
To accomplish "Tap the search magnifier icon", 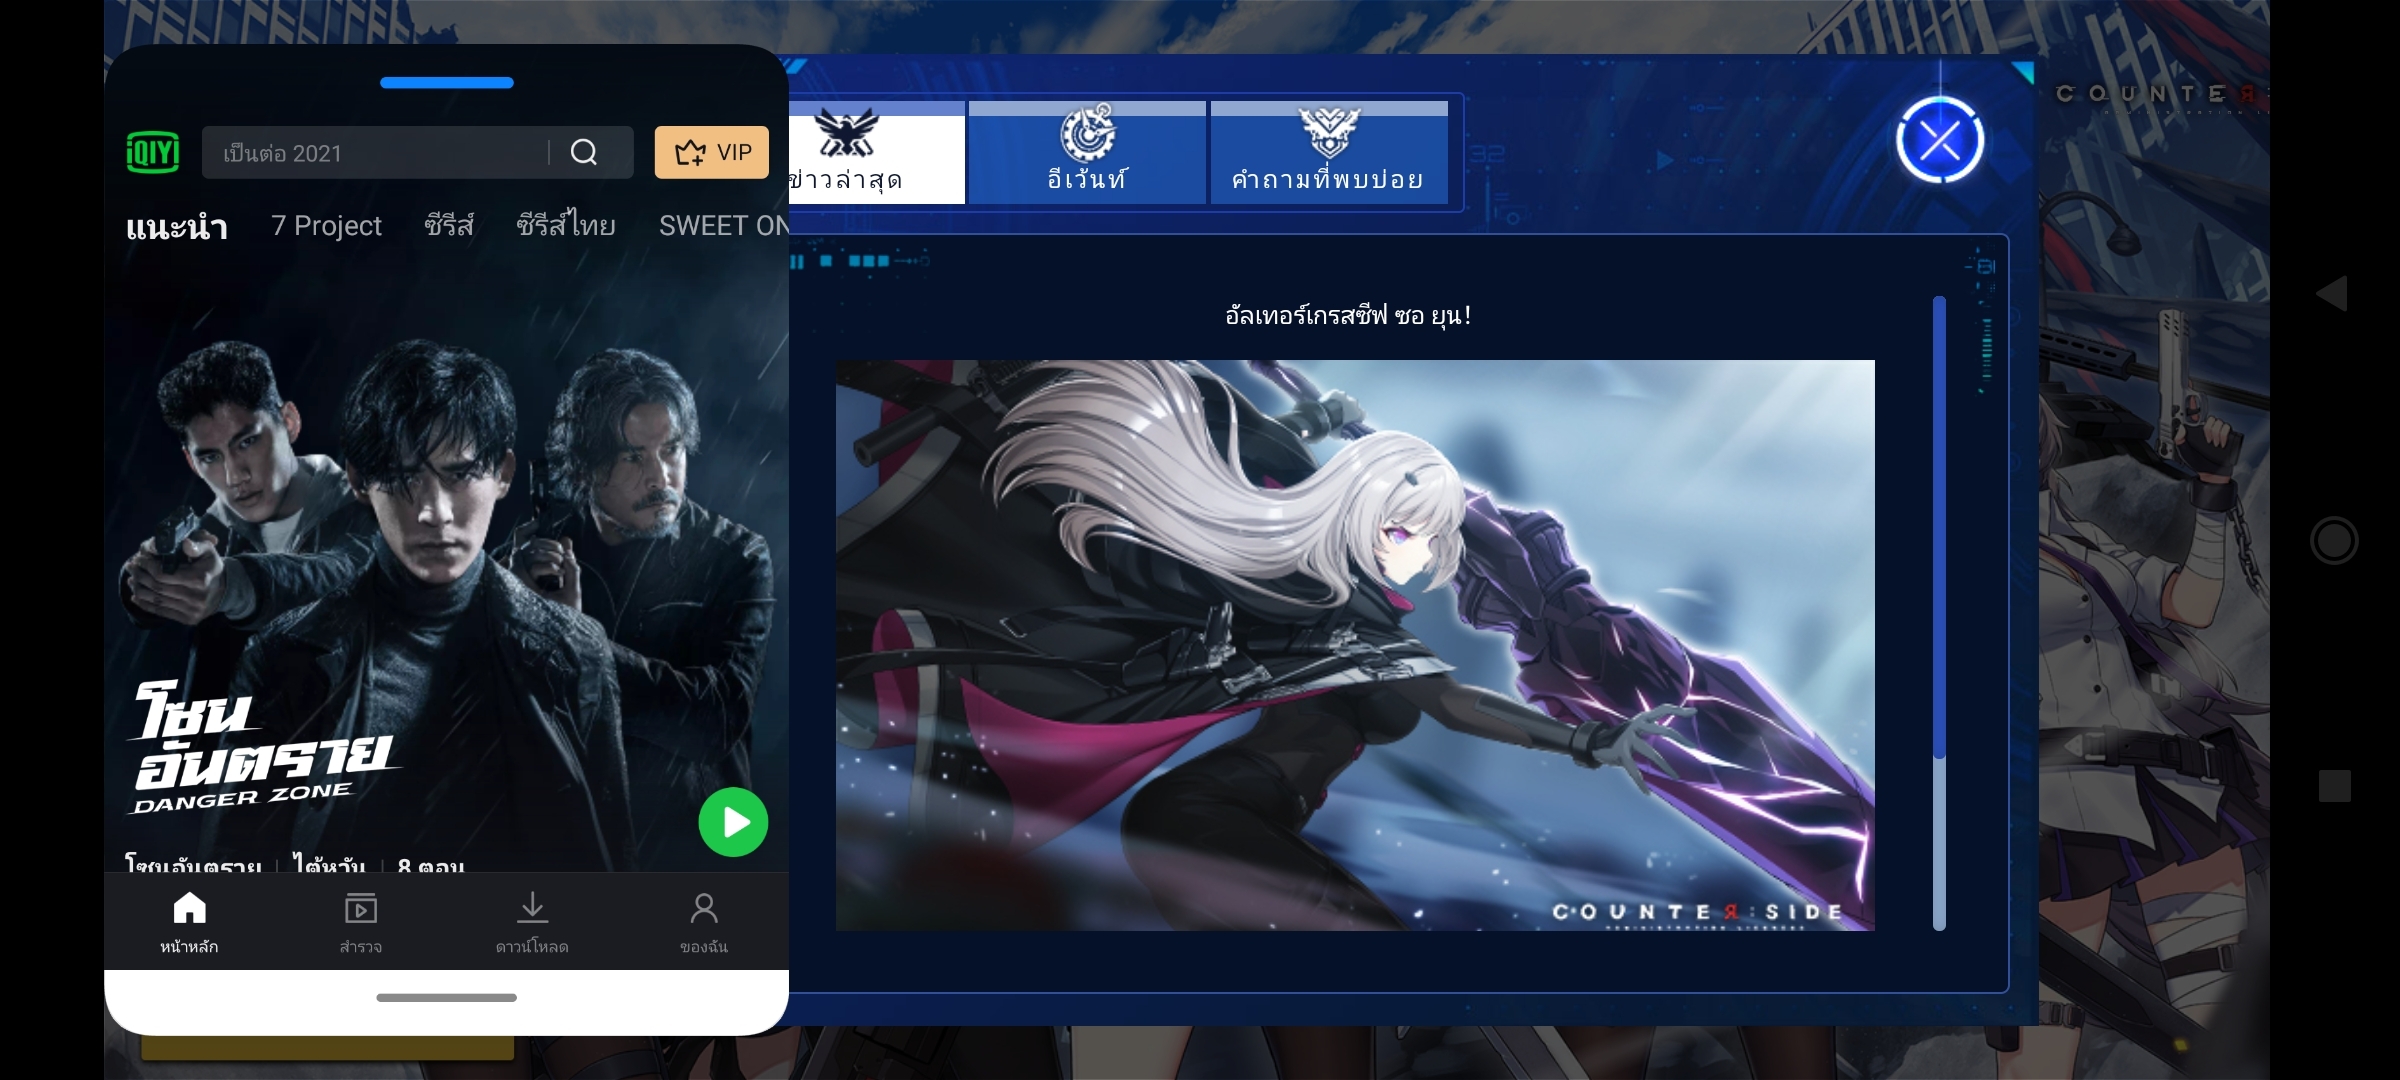I will coord(584,152).
